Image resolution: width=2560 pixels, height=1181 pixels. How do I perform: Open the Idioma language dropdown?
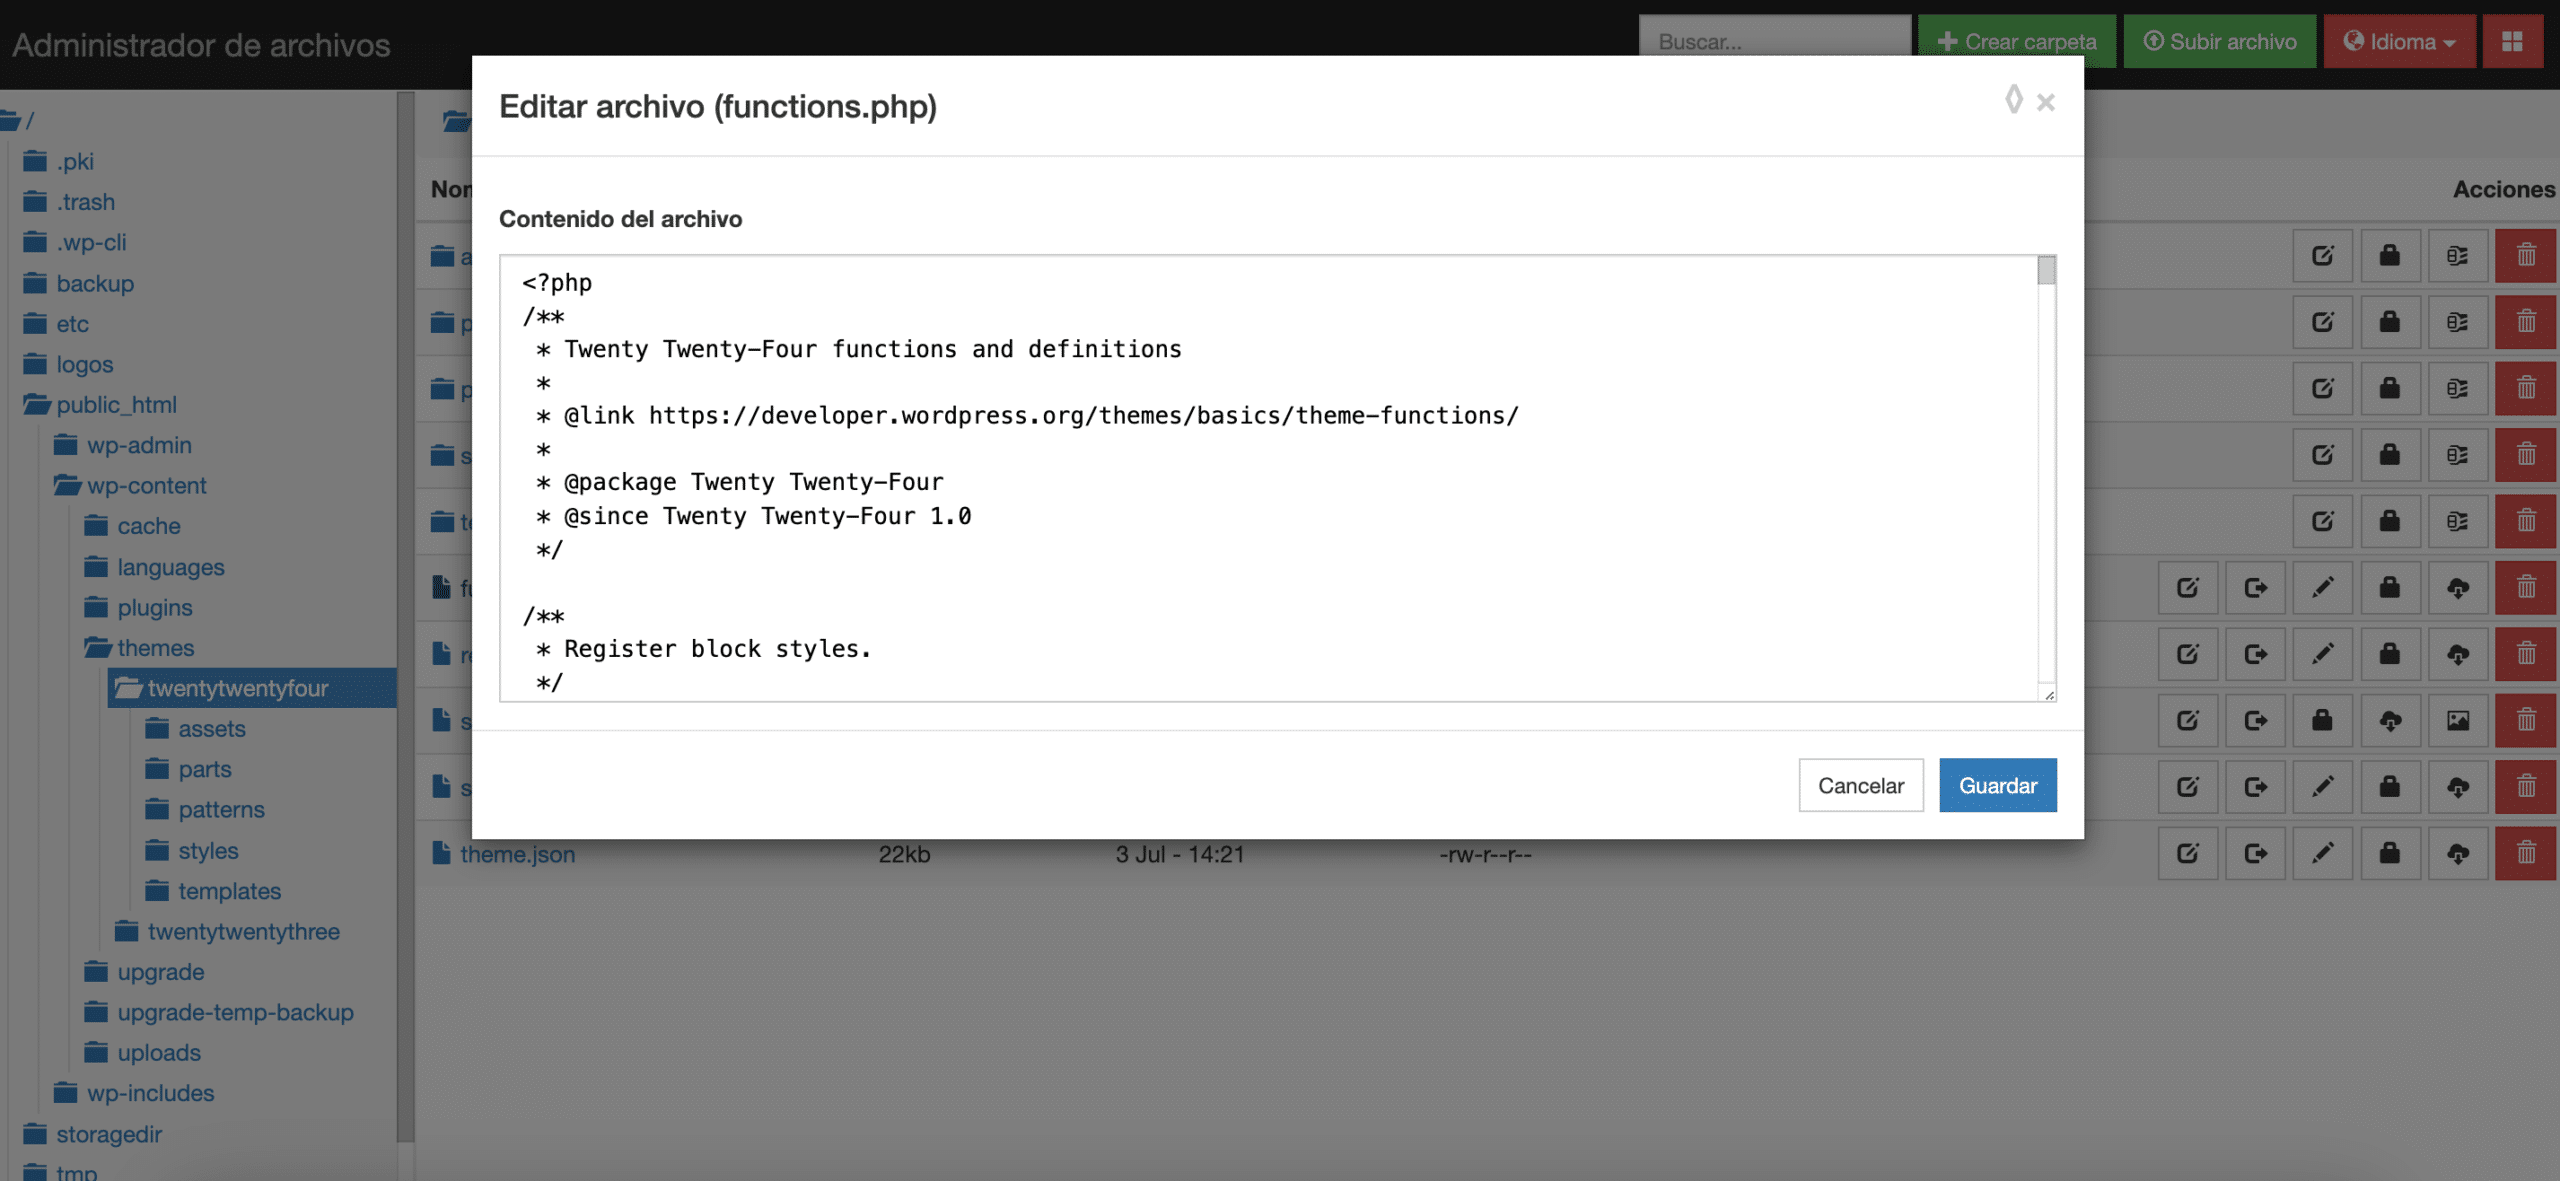pyautogui.click(x=2398, y=41)
